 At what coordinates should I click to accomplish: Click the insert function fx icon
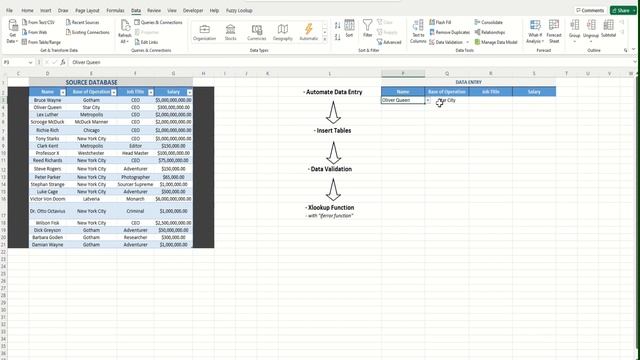[x=62, y=62]
